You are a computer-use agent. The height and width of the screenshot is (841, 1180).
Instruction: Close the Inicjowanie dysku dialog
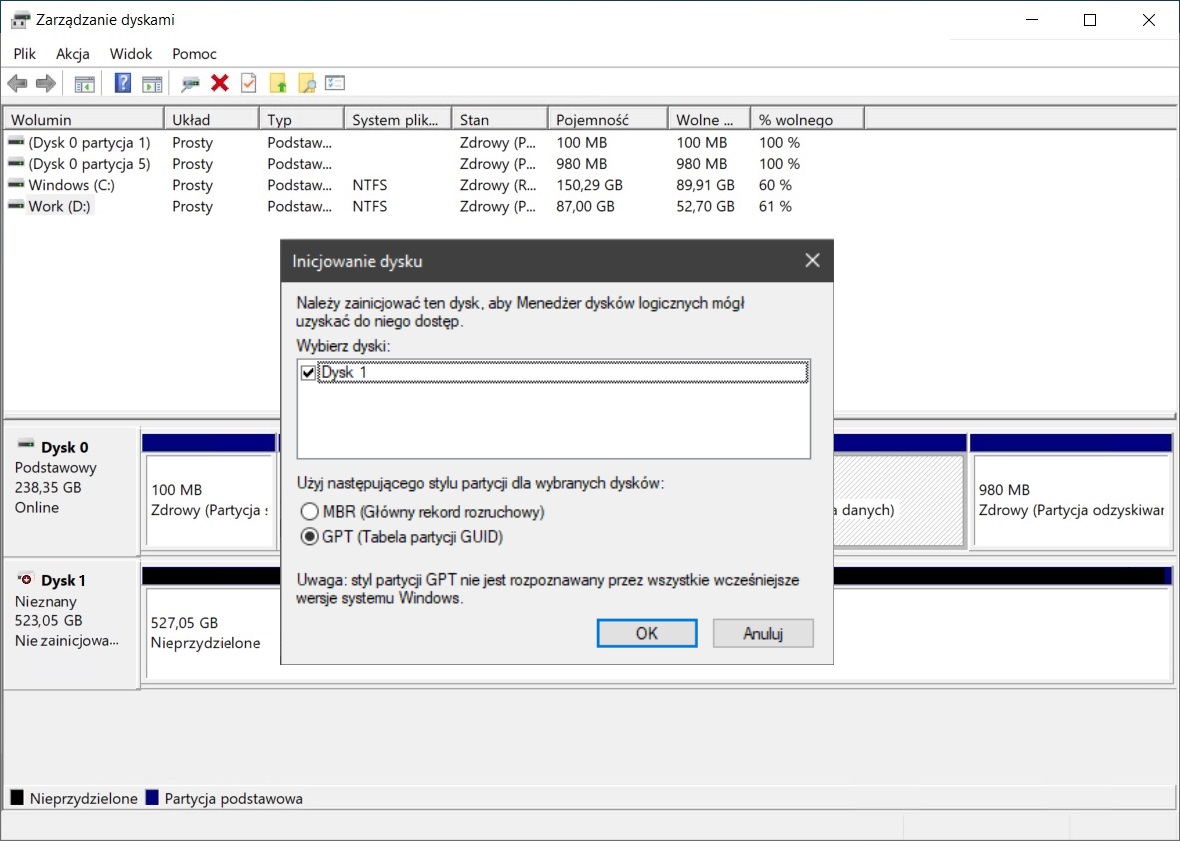pyautogui.click(x=812, y=261)
